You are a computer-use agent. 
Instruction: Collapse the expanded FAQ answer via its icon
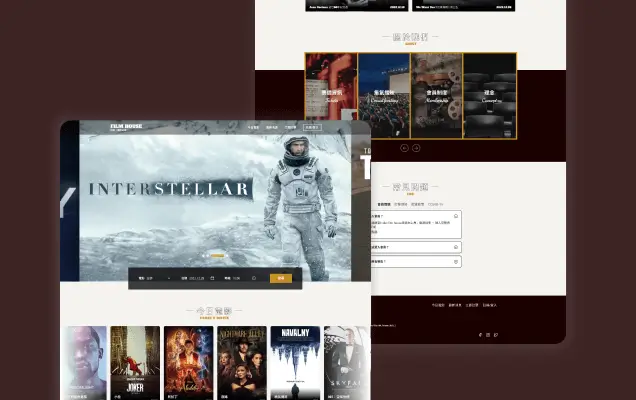(456, 216)
